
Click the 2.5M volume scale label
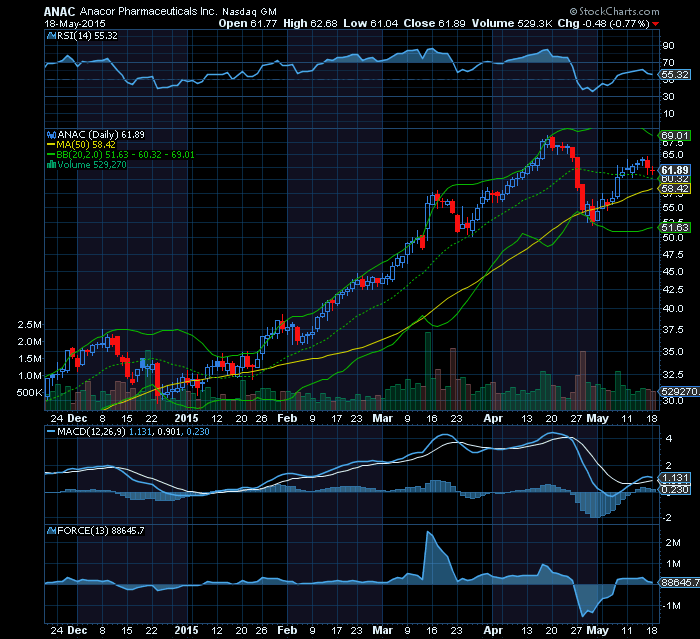[29, 325]
